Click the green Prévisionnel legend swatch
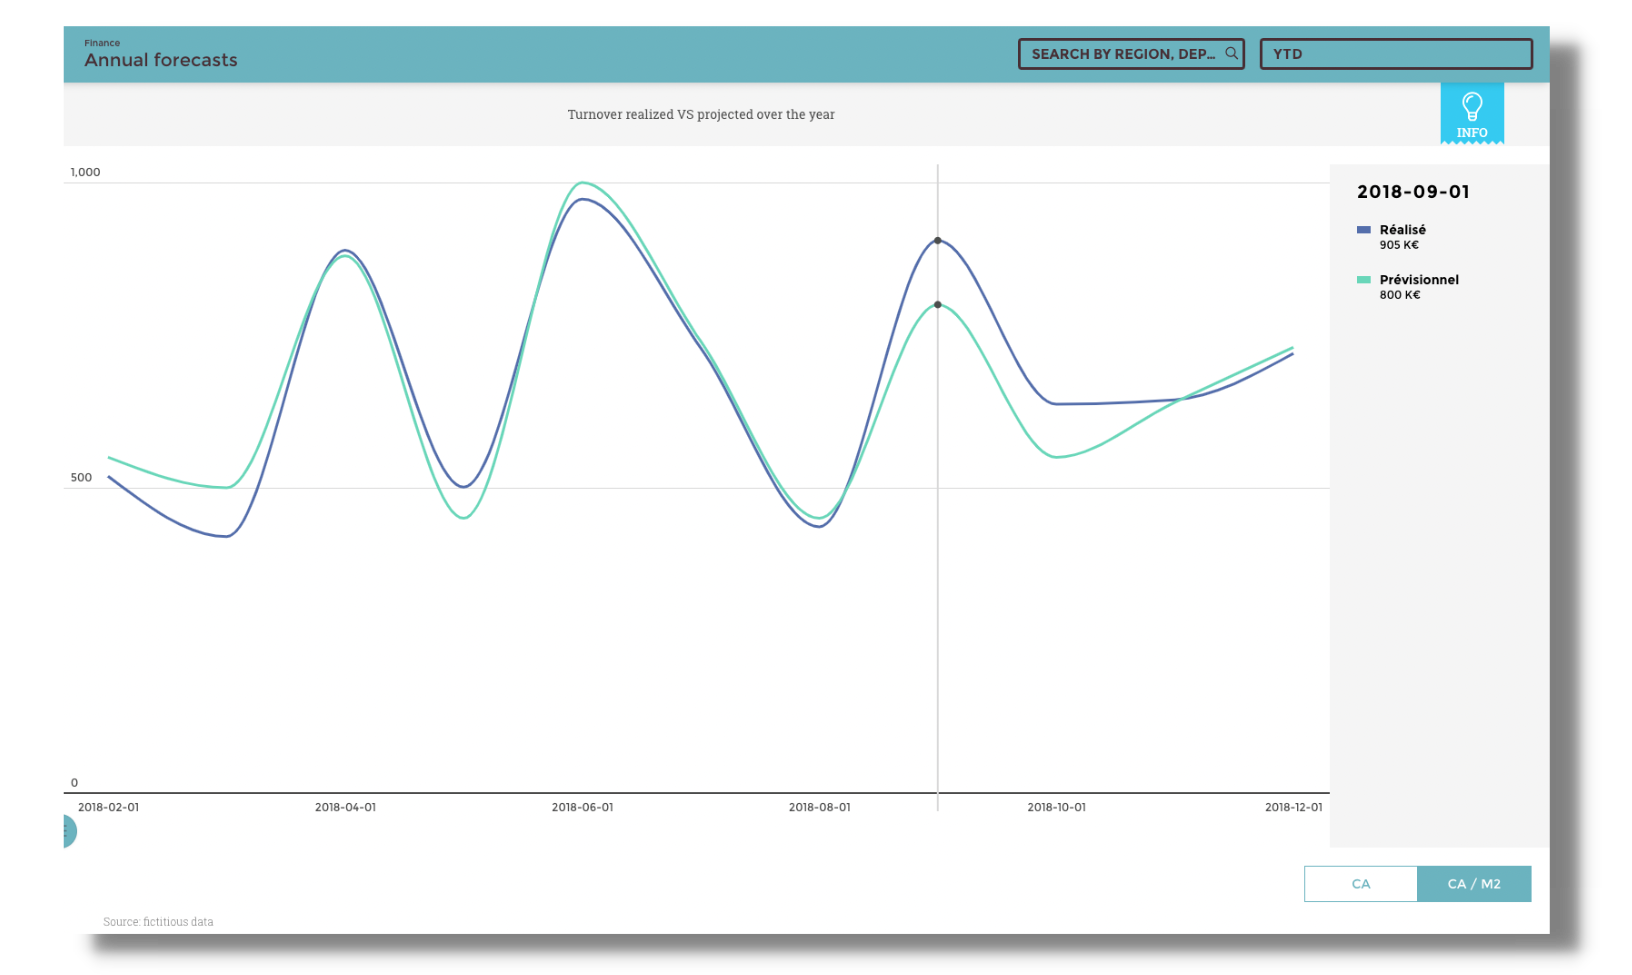The height and width of the screenshot is (975, 1632). pyautogui.click(x=1363, y=280)
